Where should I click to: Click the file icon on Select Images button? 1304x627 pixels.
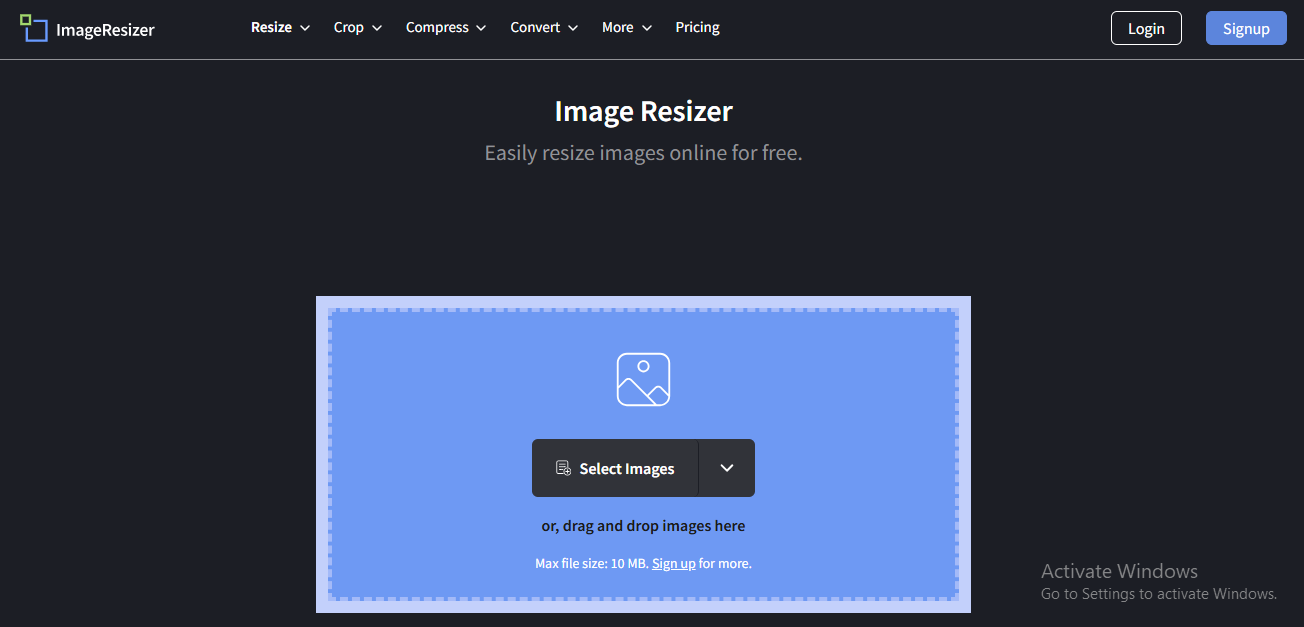tap(563, 468)
